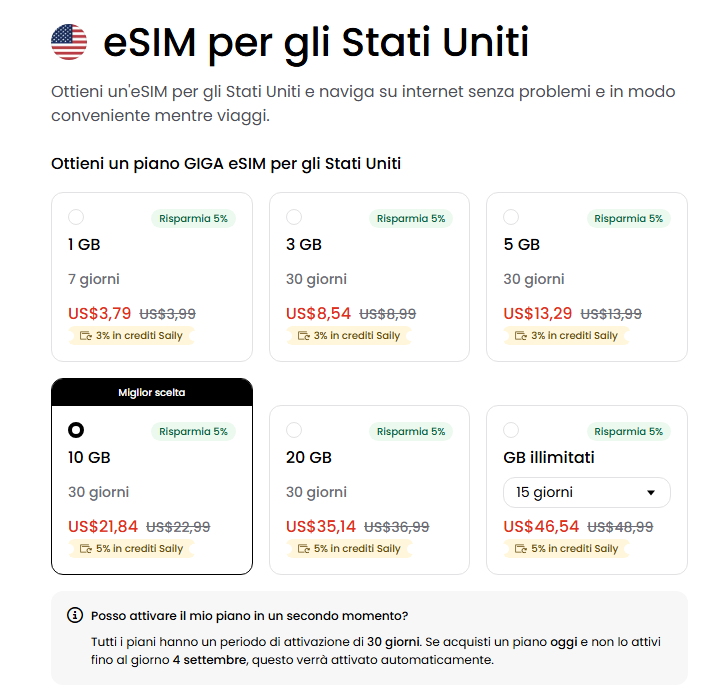Select the 3 GB plan radio button
Screen dimensions: 725x691
click(294, 217)
